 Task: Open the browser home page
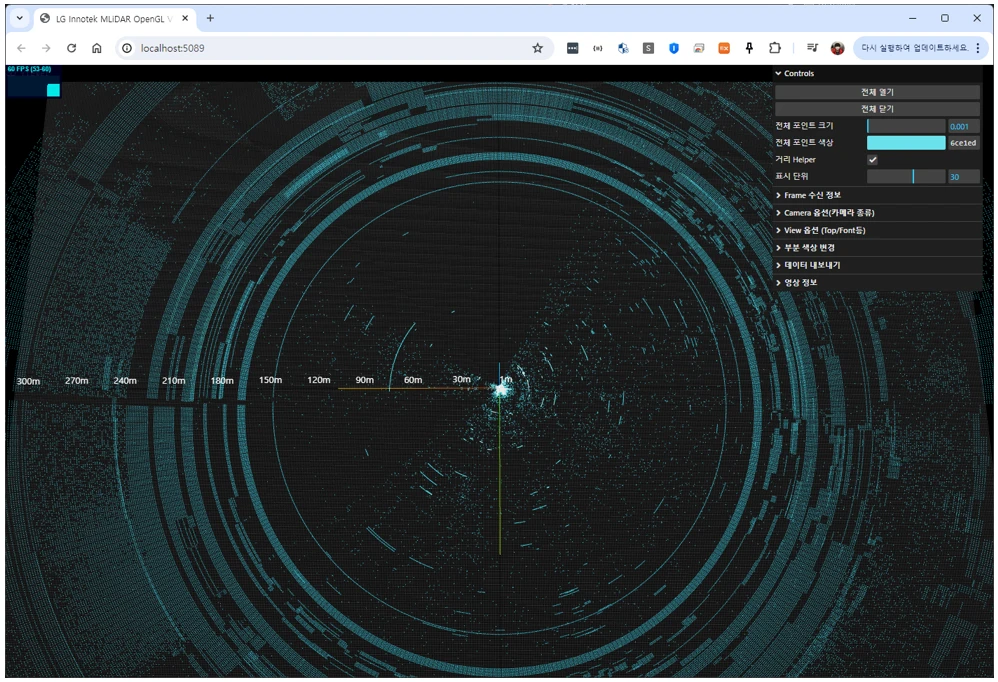pos(97,48)
